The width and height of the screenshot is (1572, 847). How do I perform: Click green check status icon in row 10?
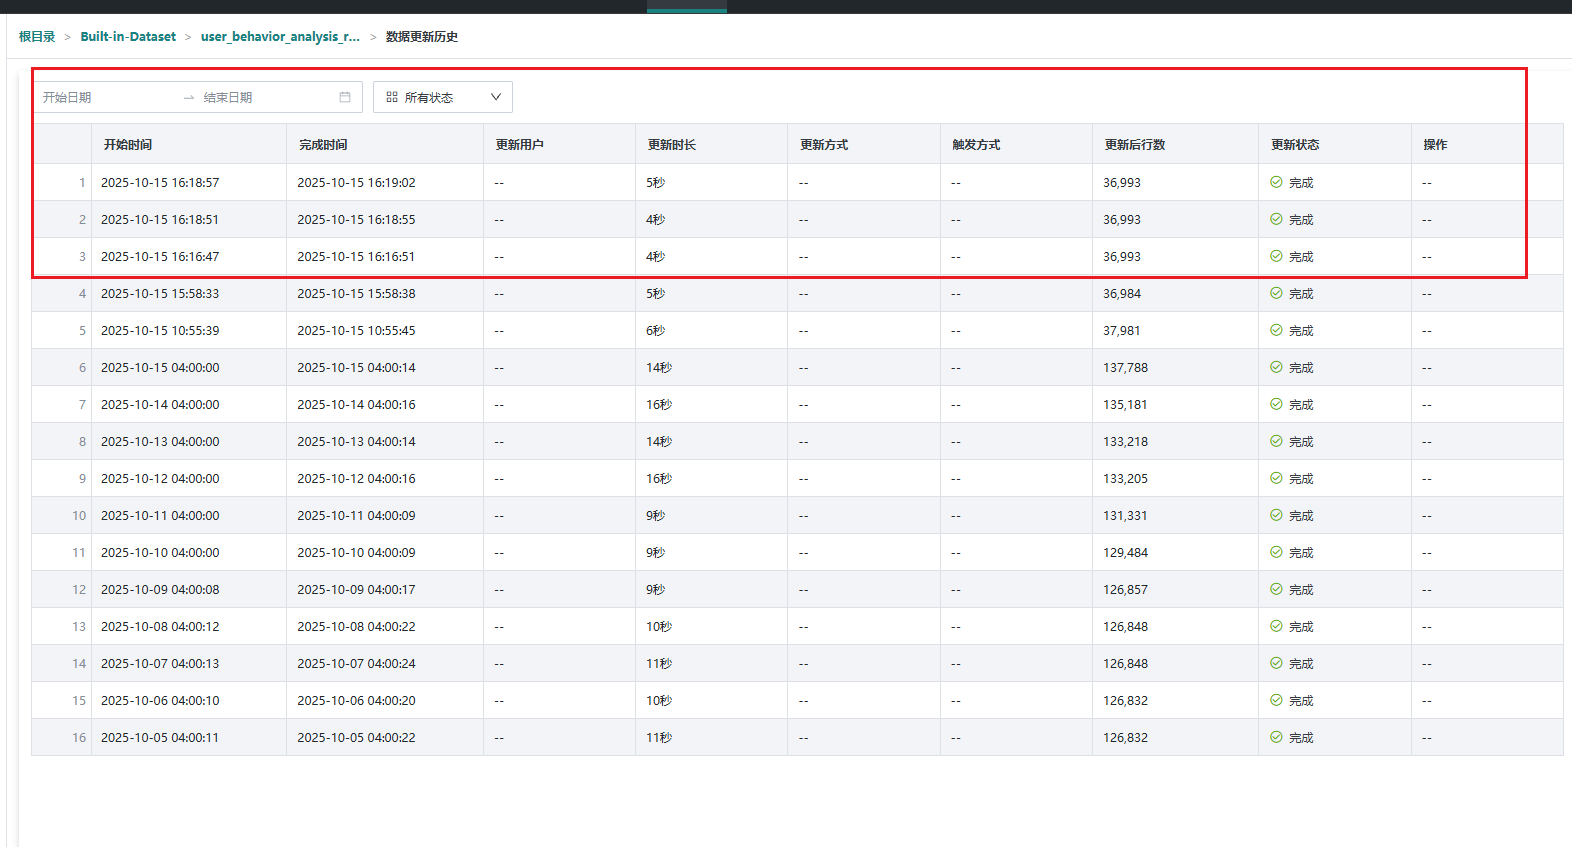point(1276,515)
